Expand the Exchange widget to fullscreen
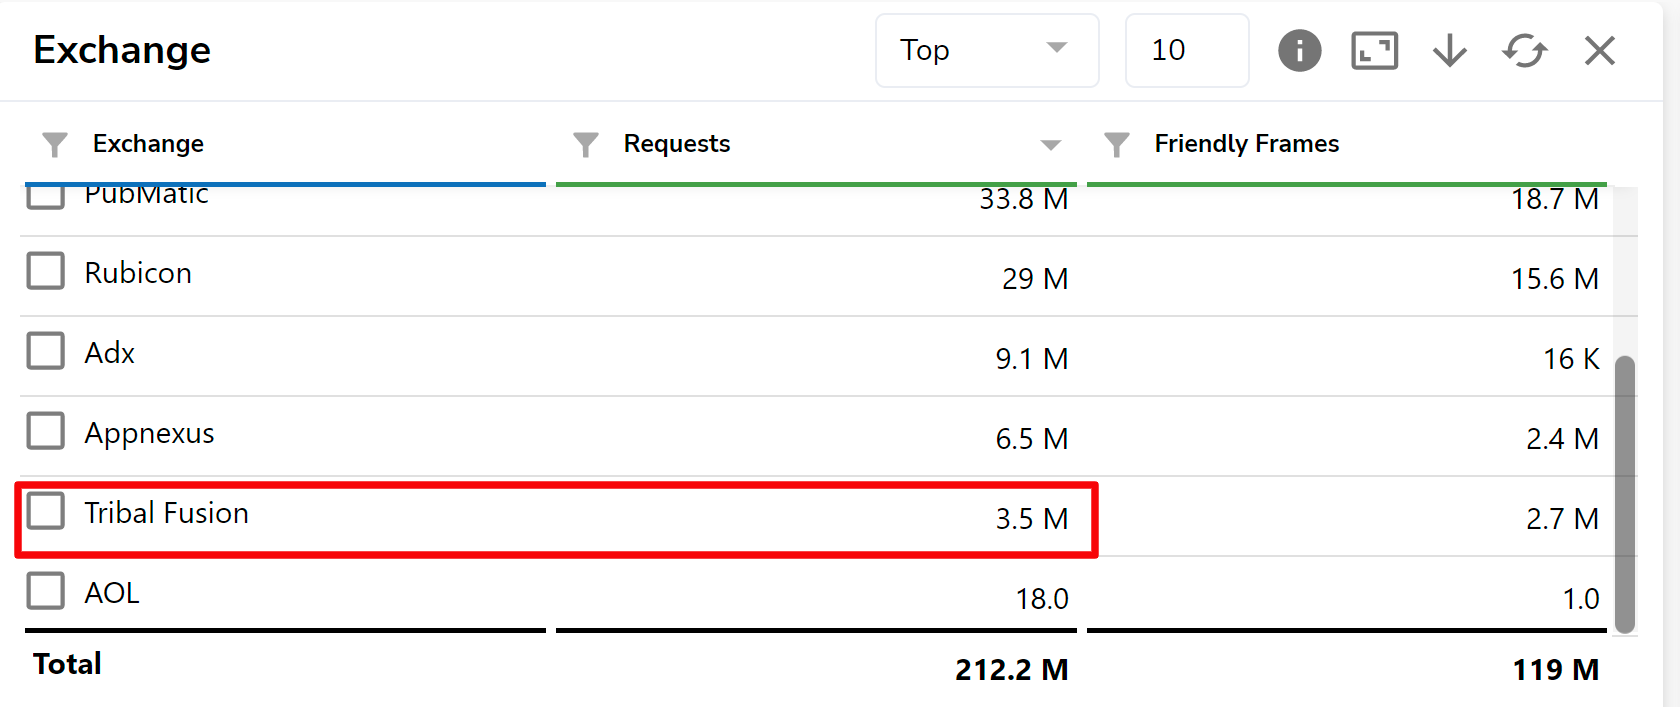1680x707 pixels. click(x=1374, y=50)
